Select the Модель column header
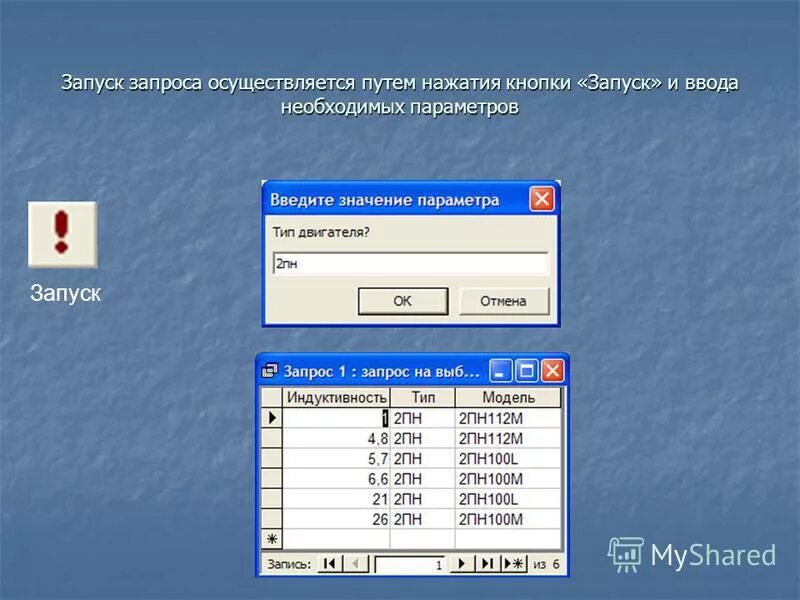The image size is (800, 600). pos(509,397)
